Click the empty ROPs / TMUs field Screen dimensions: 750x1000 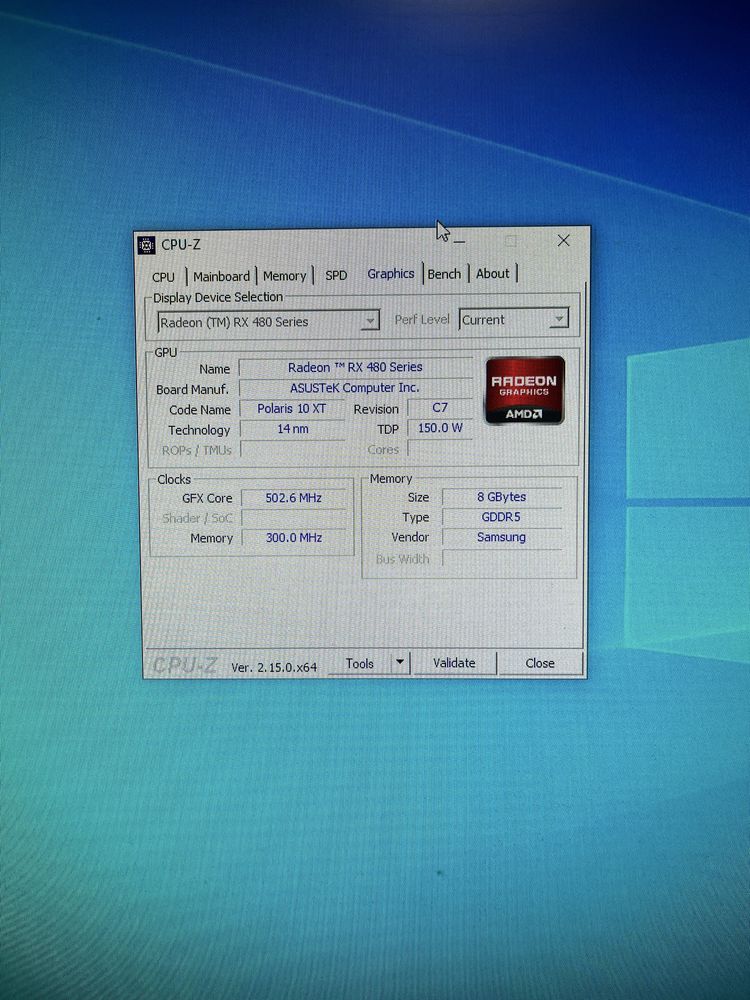[x=292, y=450]
